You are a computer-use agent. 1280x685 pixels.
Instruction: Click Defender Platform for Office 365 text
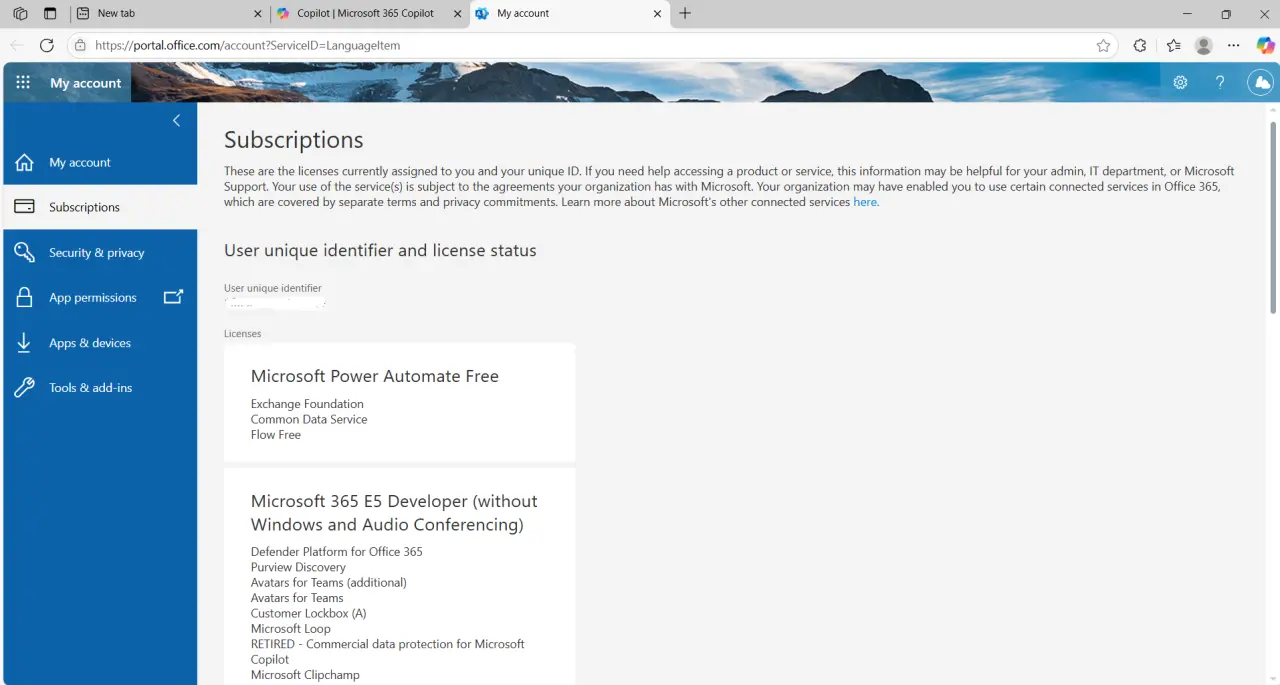(337, 552)
